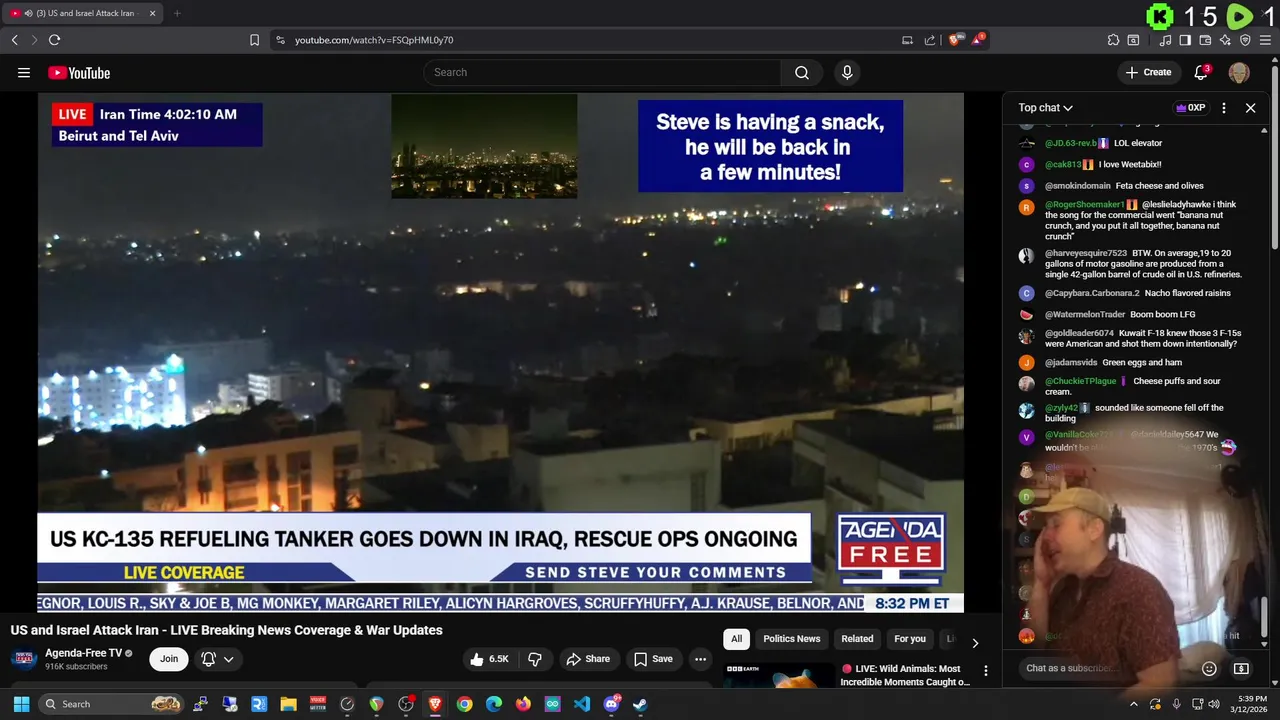Open the live chat three-dot menu

tap(1224, 108)
